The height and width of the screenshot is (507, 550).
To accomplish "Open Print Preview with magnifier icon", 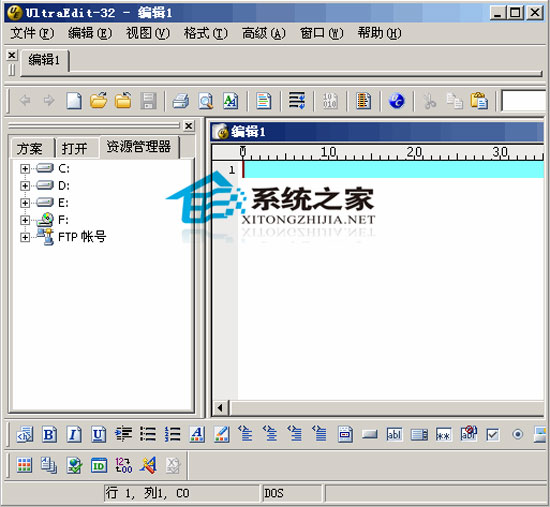I will (x=206, y=101).
